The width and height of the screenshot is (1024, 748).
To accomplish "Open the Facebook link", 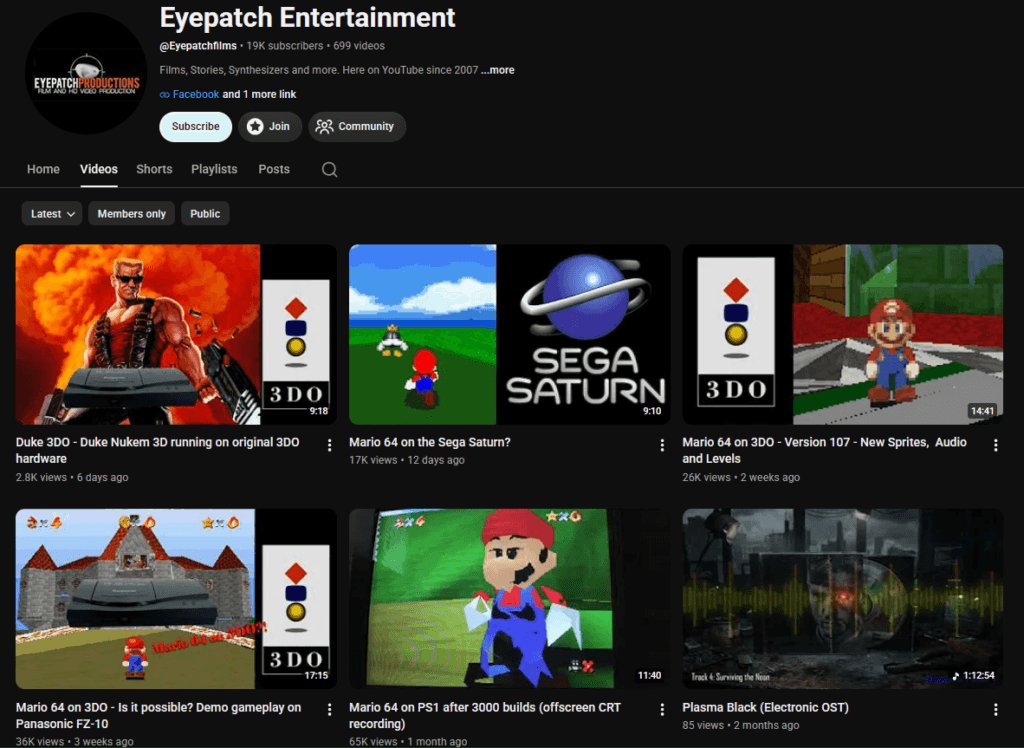I will coord(195,95).
